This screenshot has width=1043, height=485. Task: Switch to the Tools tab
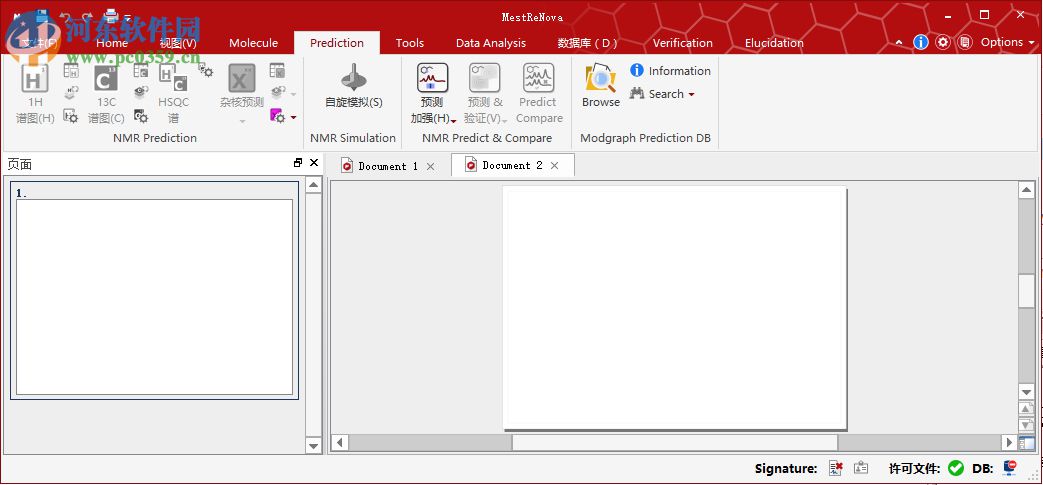click(x=410, y=43)
